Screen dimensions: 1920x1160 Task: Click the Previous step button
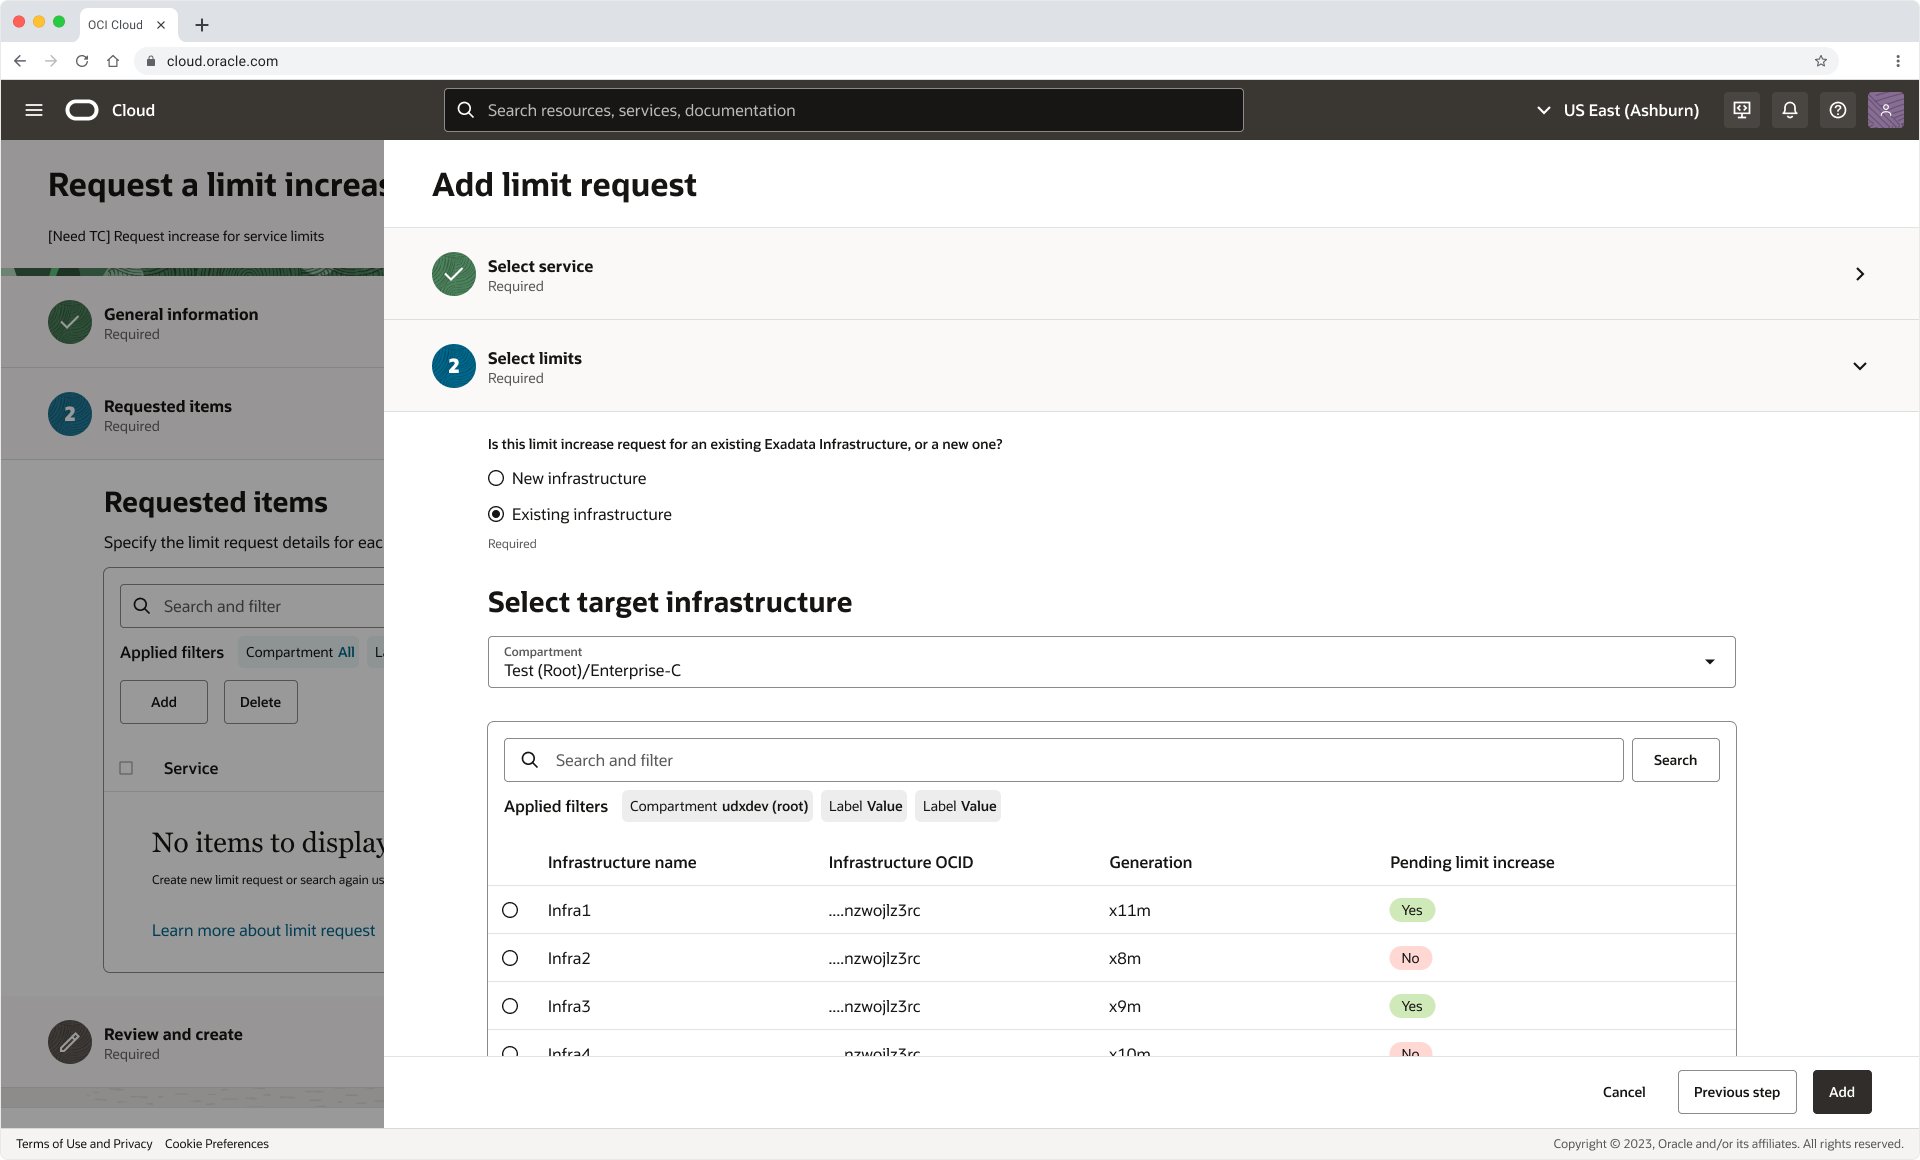point(1736,1092)
